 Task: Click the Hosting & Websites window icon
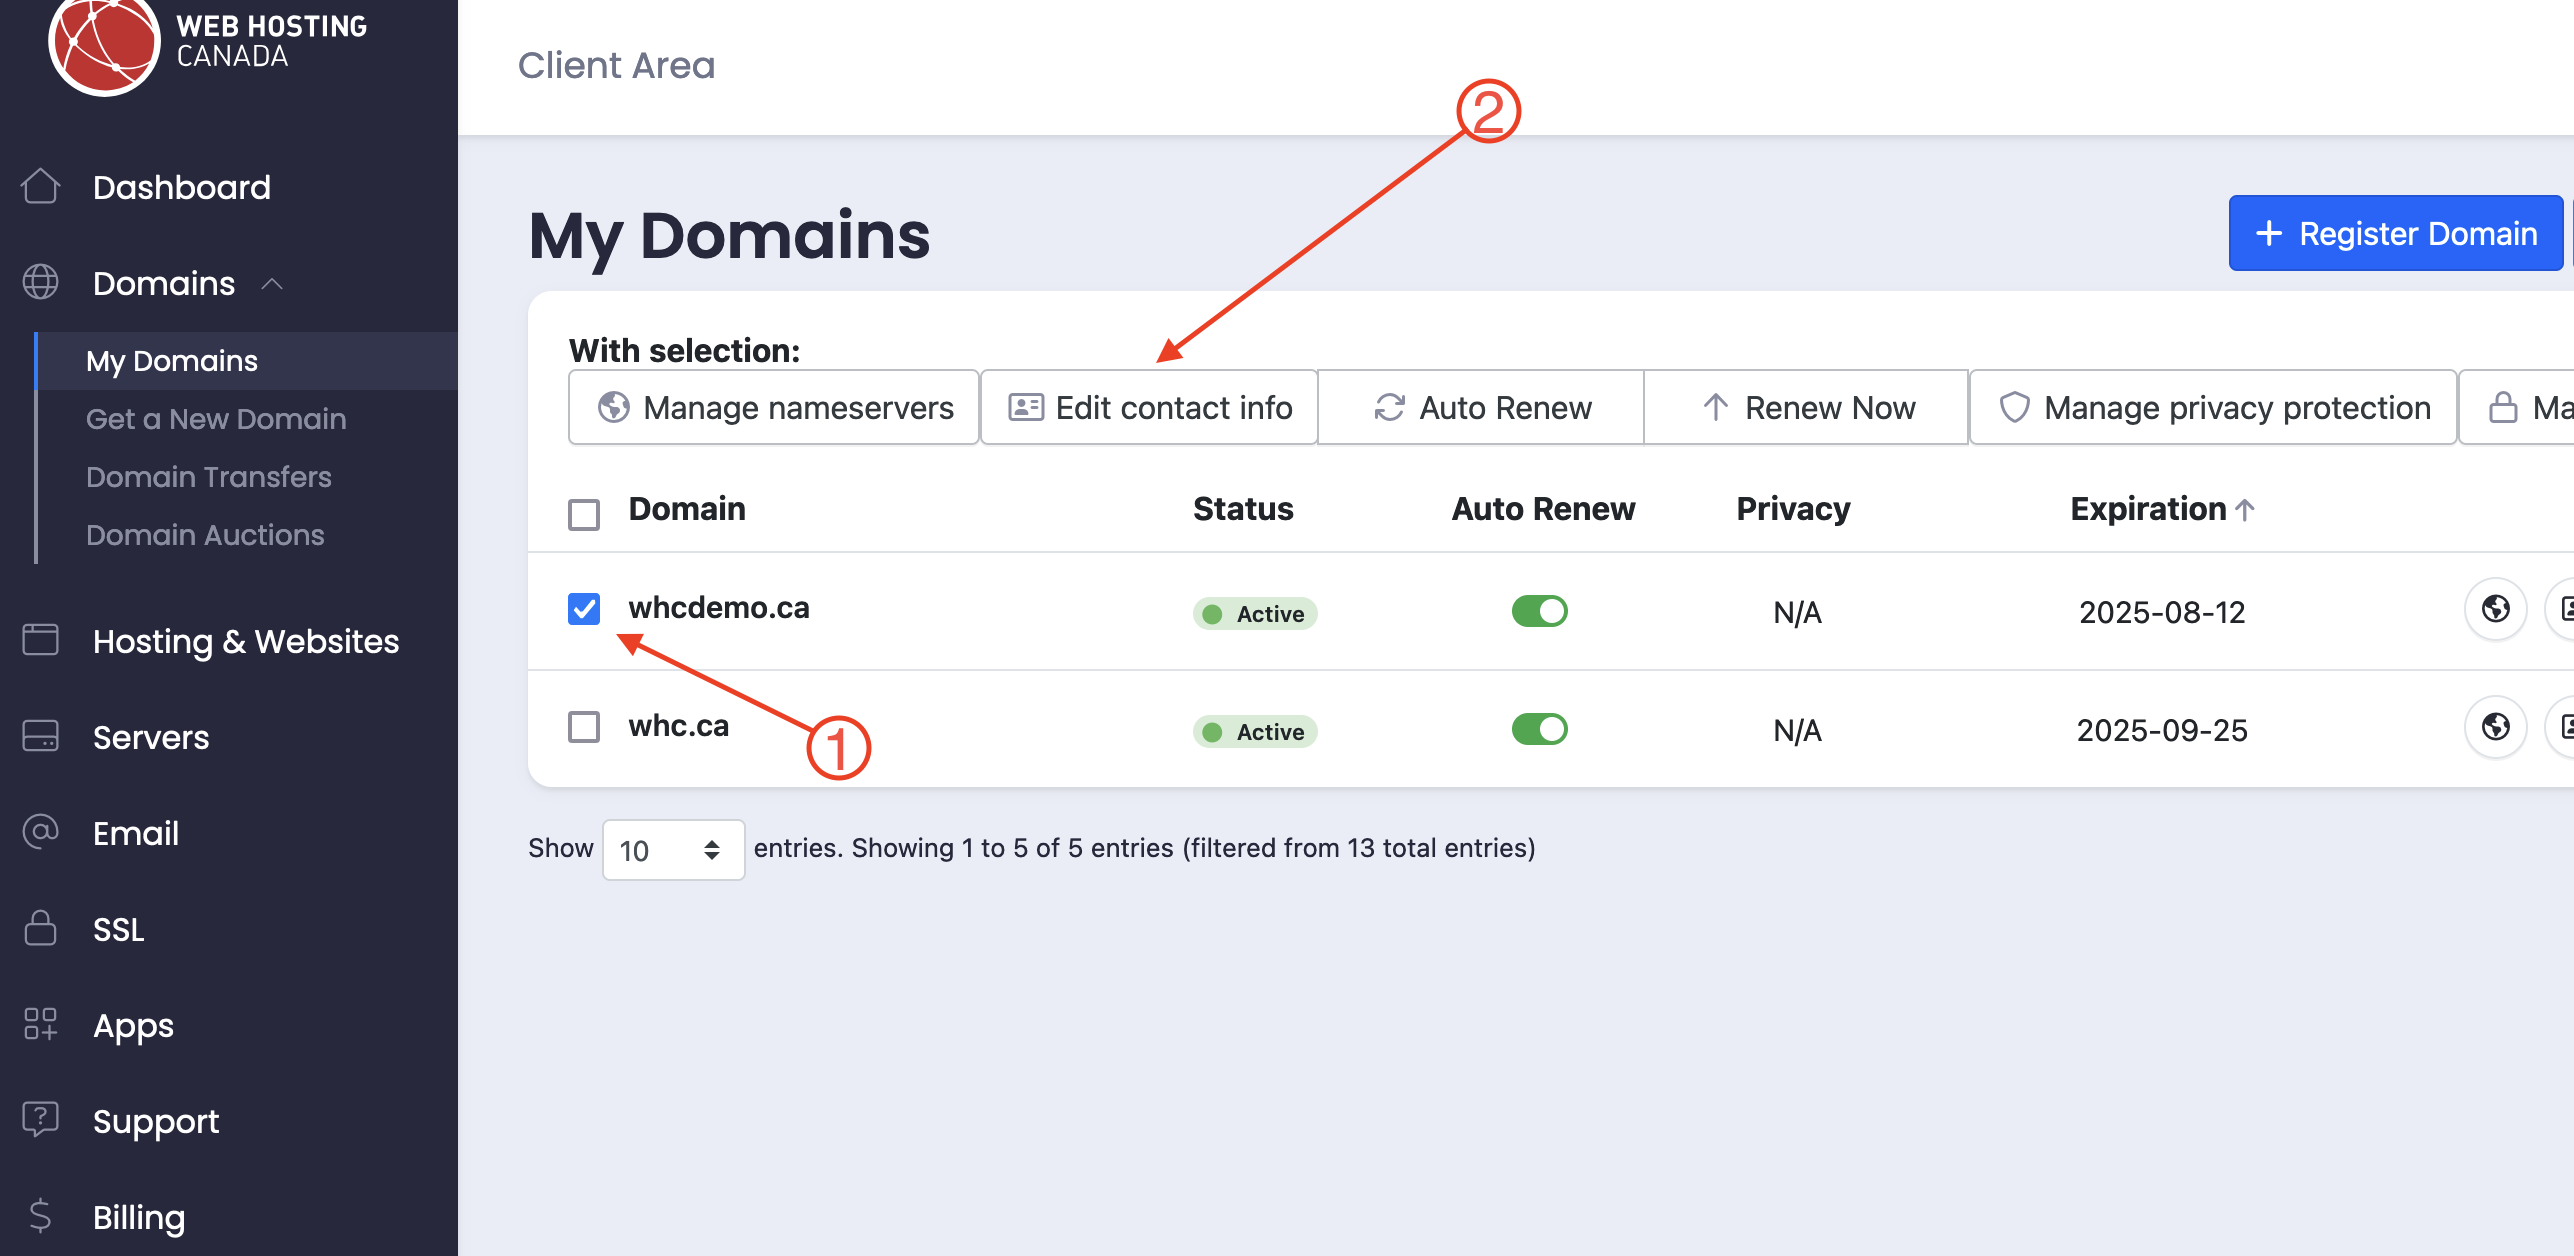(40, 640)
